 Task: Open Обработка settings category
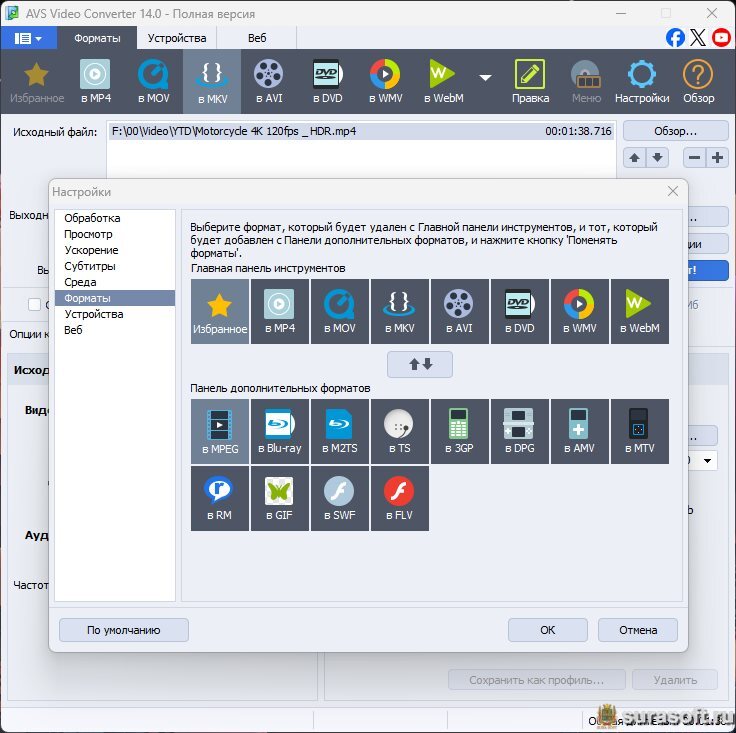[x=115, y=218]
